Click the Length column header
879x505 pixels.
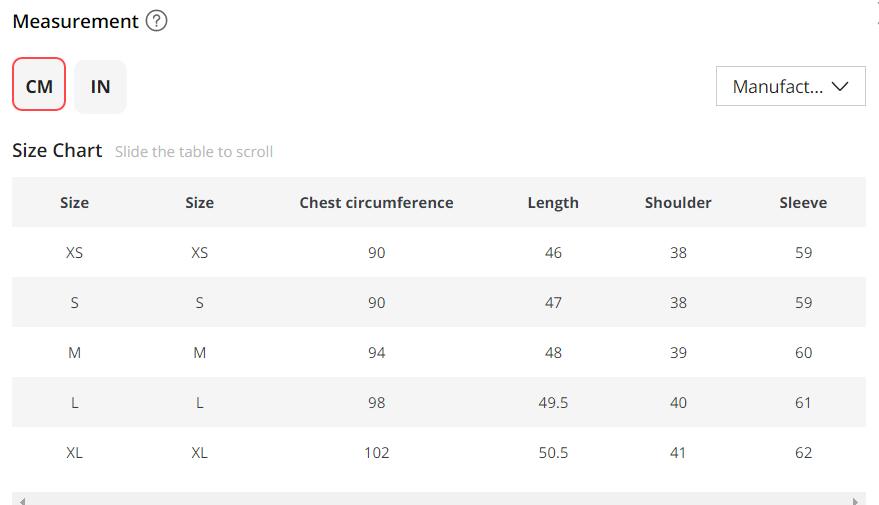click(553, 203)
